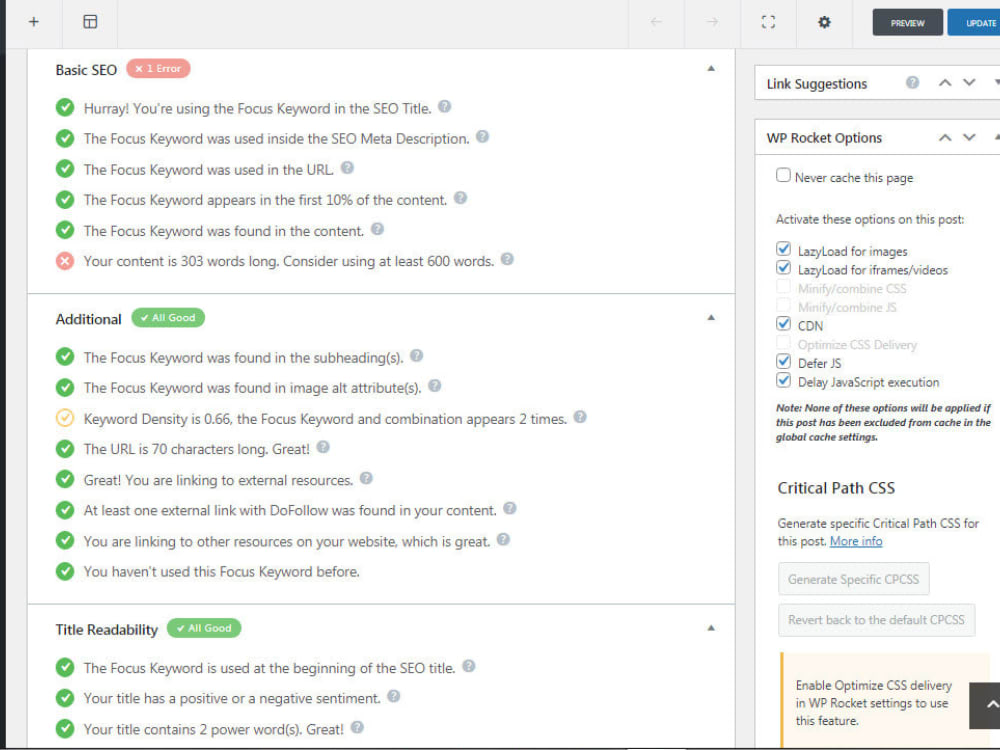Viewport: 1000px width, 750px height.
Task: Click the PREVIEW button
Action: click(x=908, y=23)
